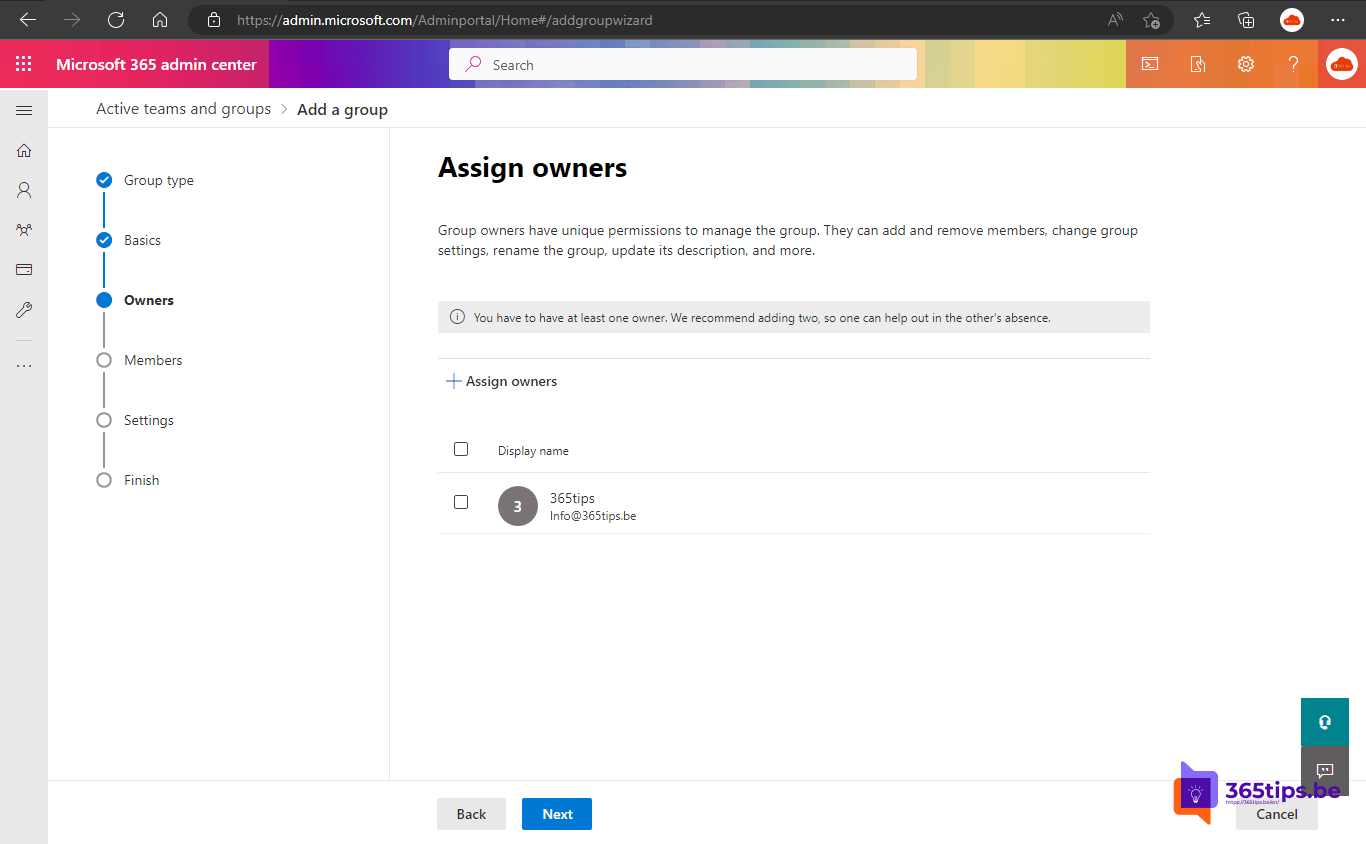
Task: Click the Assign owners link
Action: coord(501,381)
